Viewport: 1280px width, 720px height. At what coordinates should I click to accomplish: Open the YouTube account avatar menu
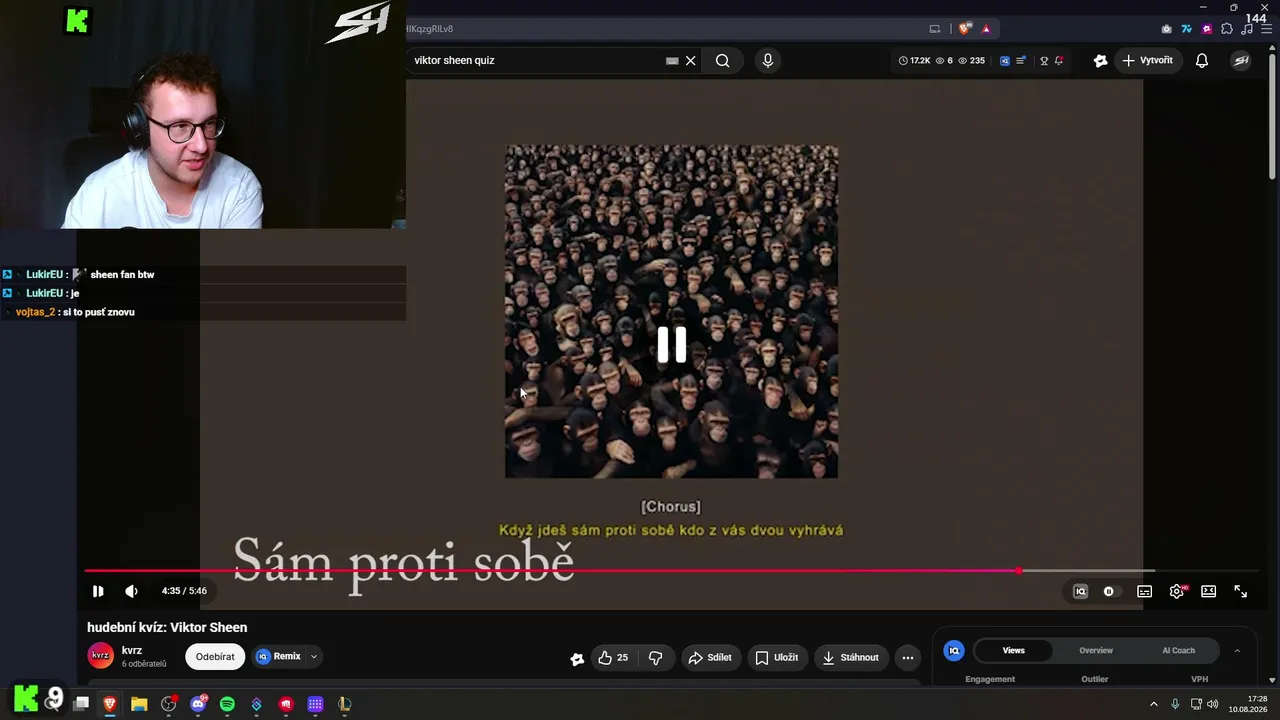click(1241, 60)
